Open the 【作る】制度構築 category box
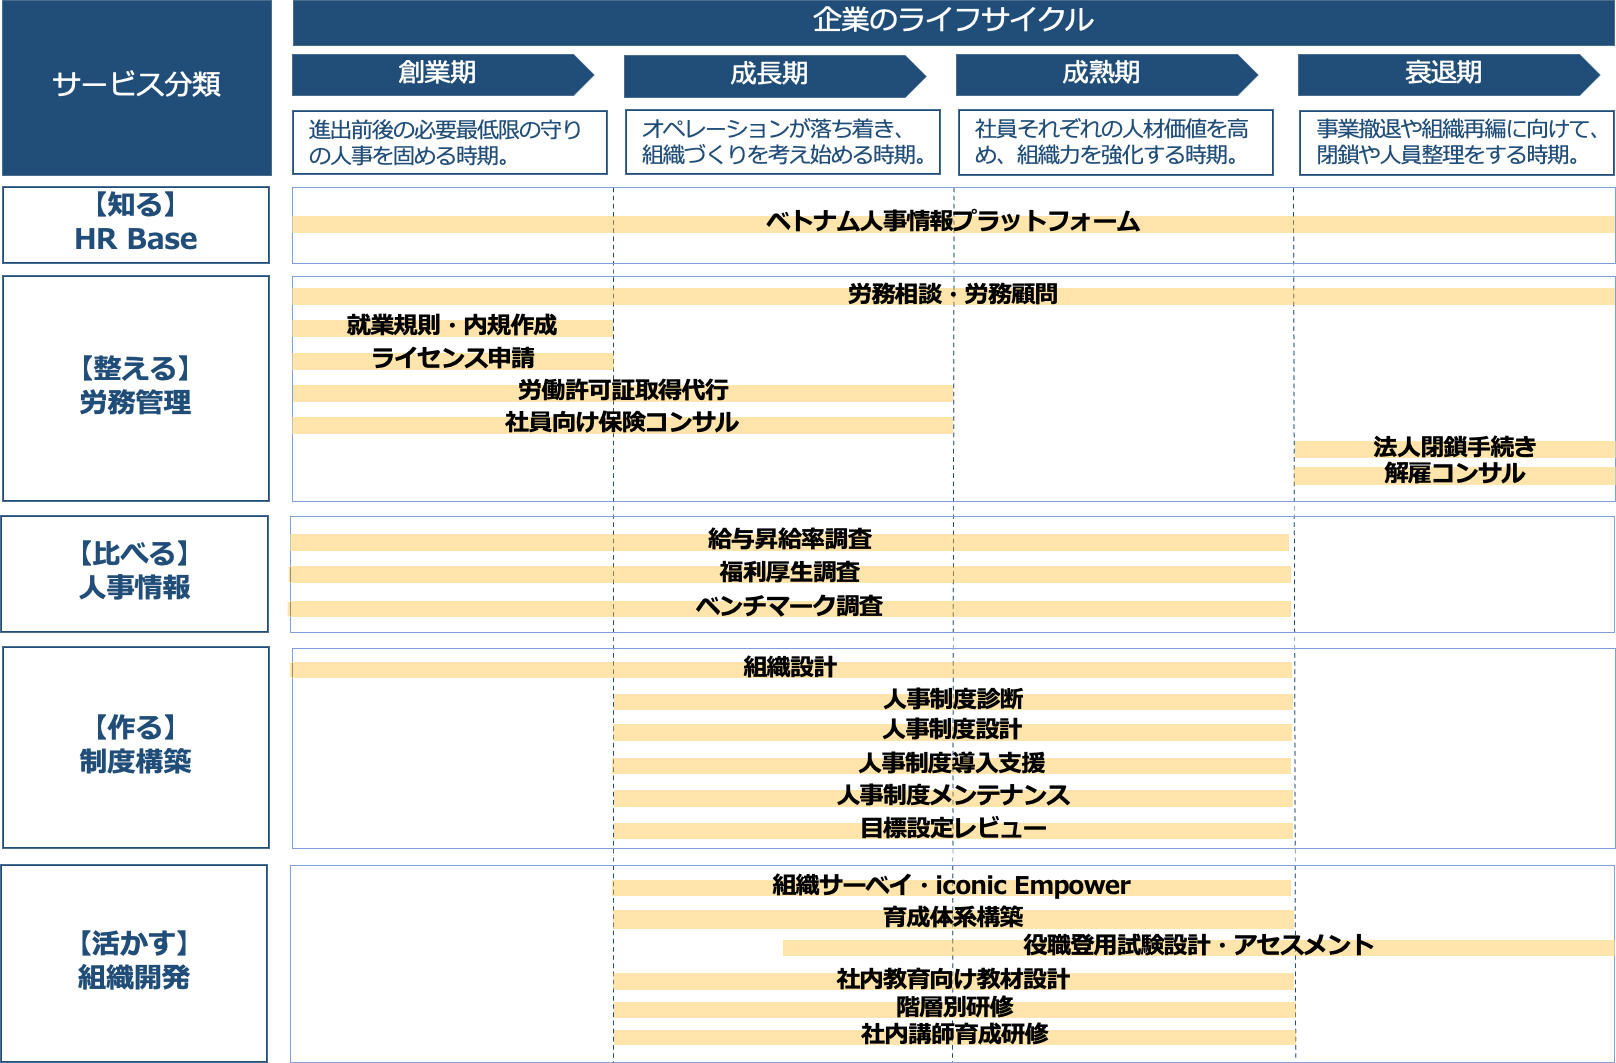This screenshot has height=1063, width=1616. pos(136,747)
